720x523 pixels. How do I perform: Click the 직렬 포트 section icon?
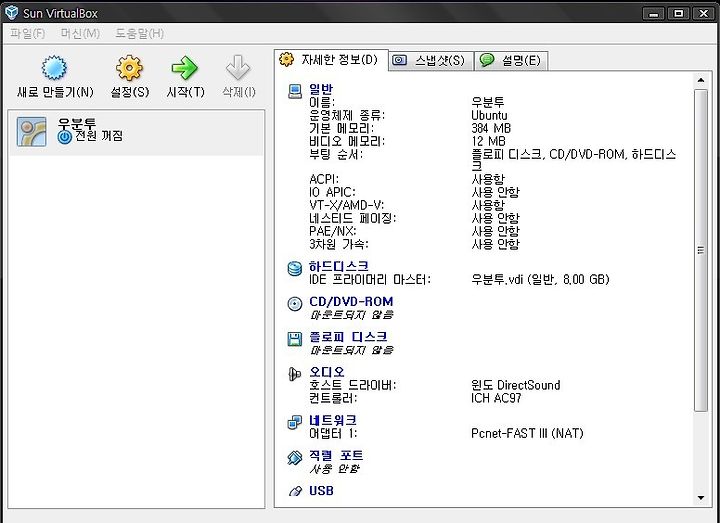click(295, 457)
